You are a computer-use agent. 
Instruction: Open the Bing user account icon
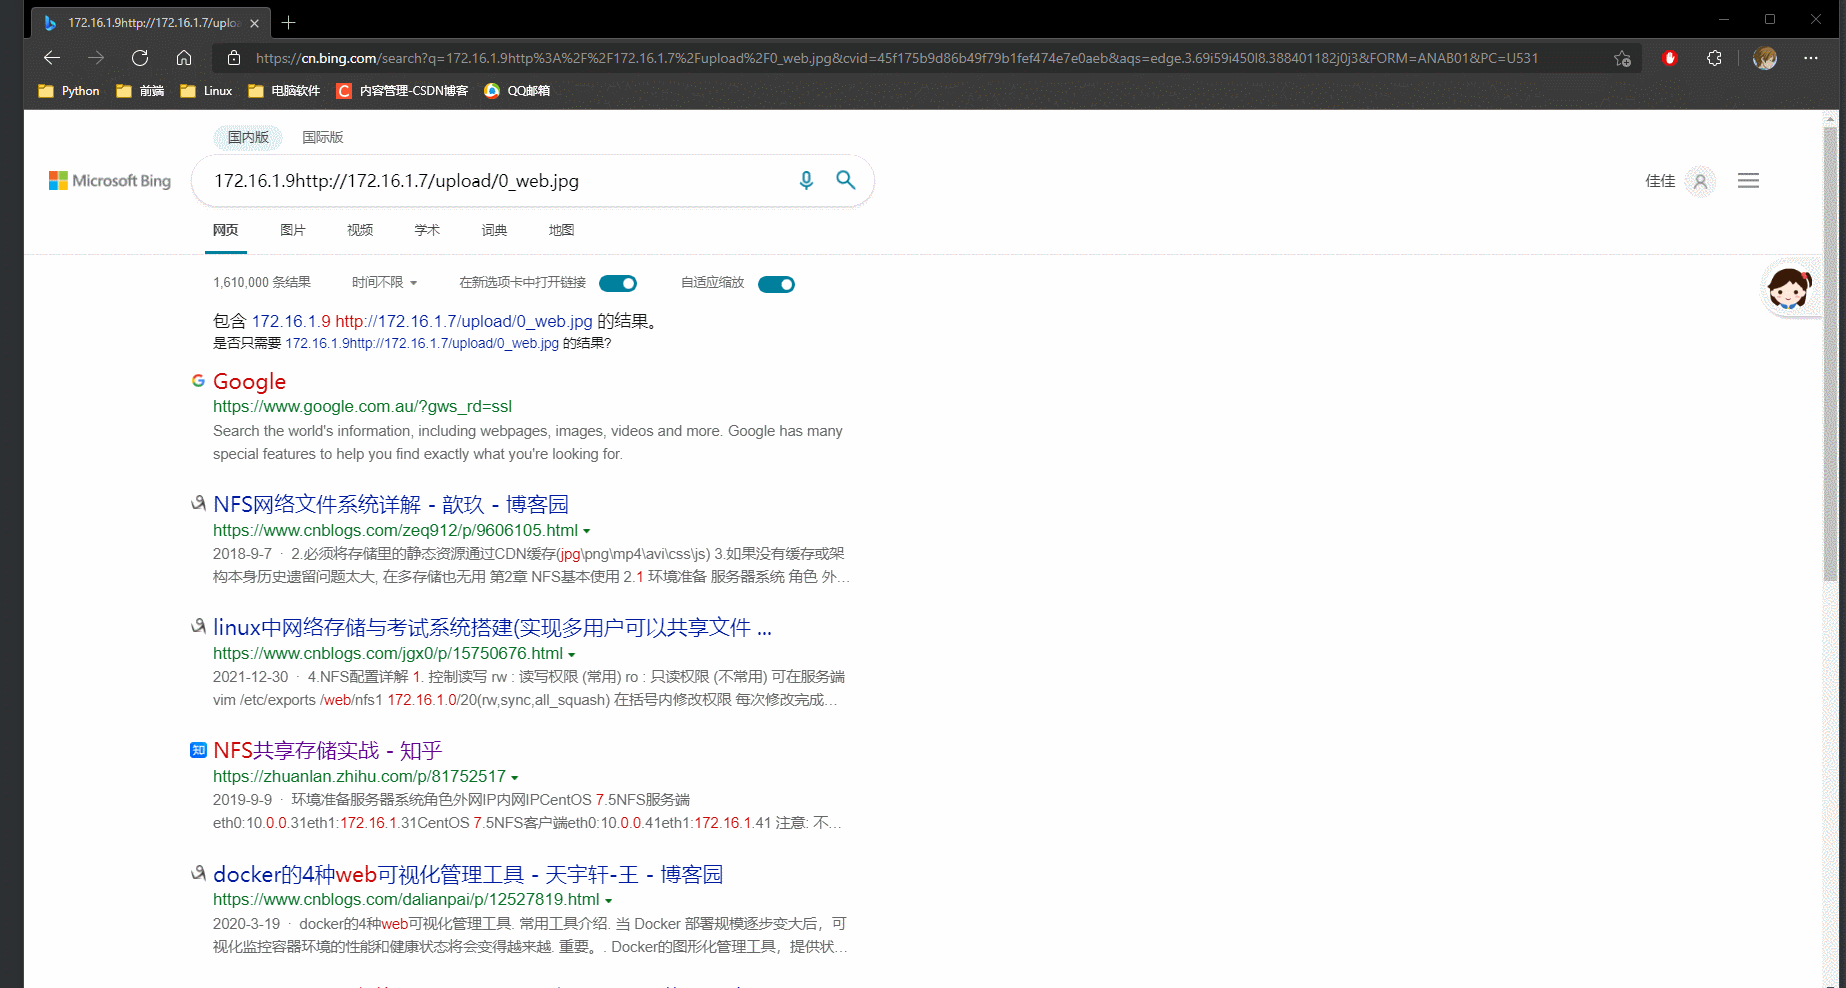click(1700, 181)
